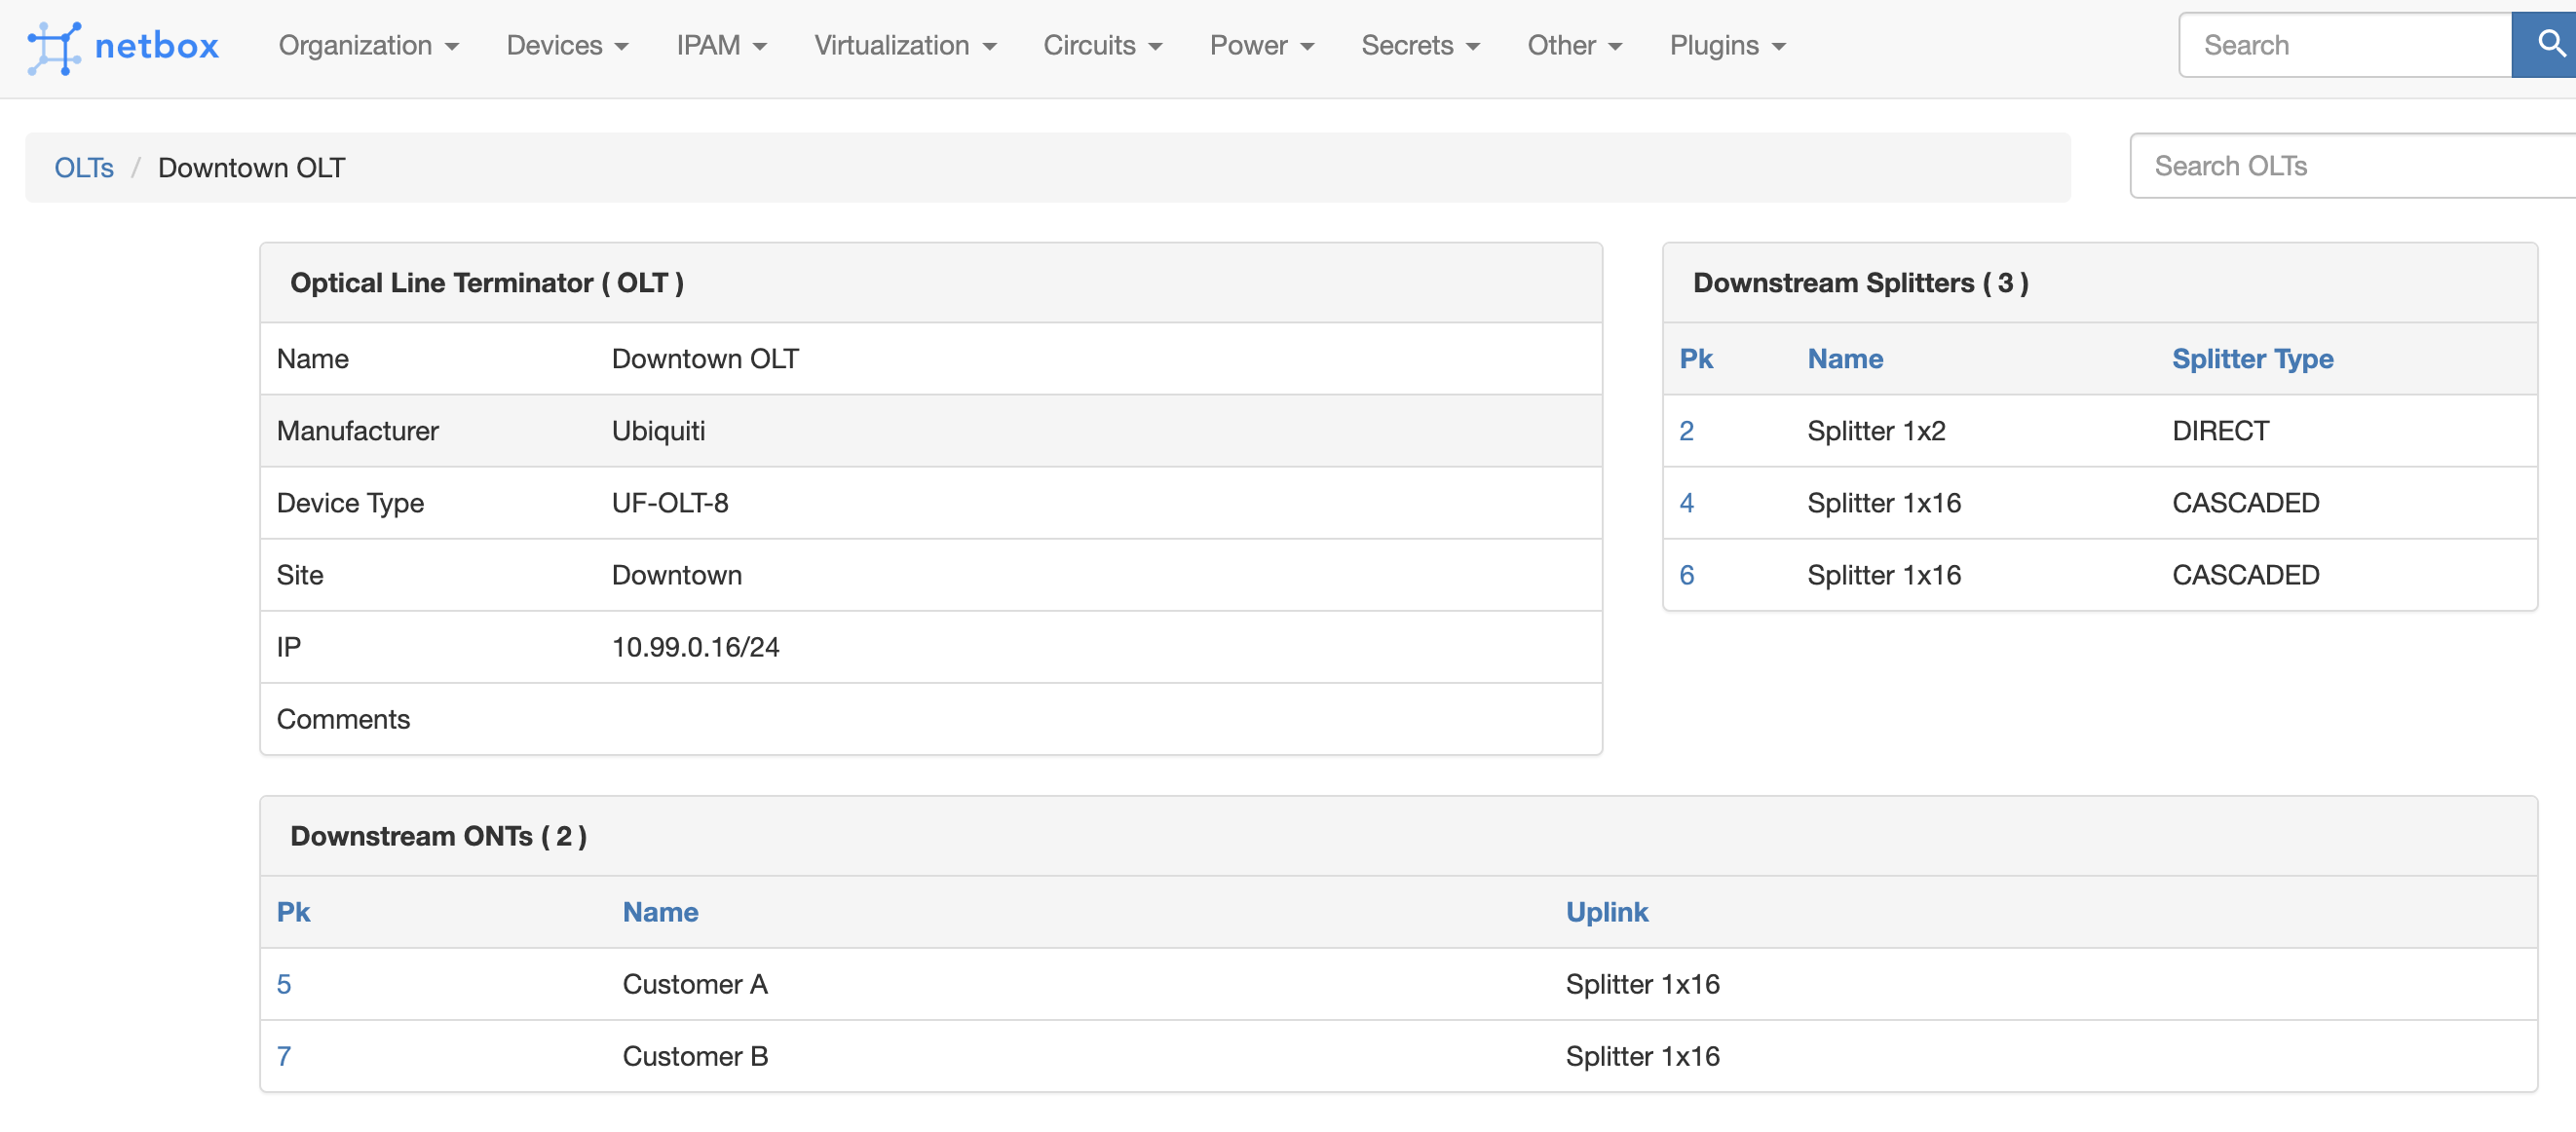Click Customer B's uplink 'Splitter 1x16'
This screenshot has width=2576, height=1132.
(x=1642, y=1056)
